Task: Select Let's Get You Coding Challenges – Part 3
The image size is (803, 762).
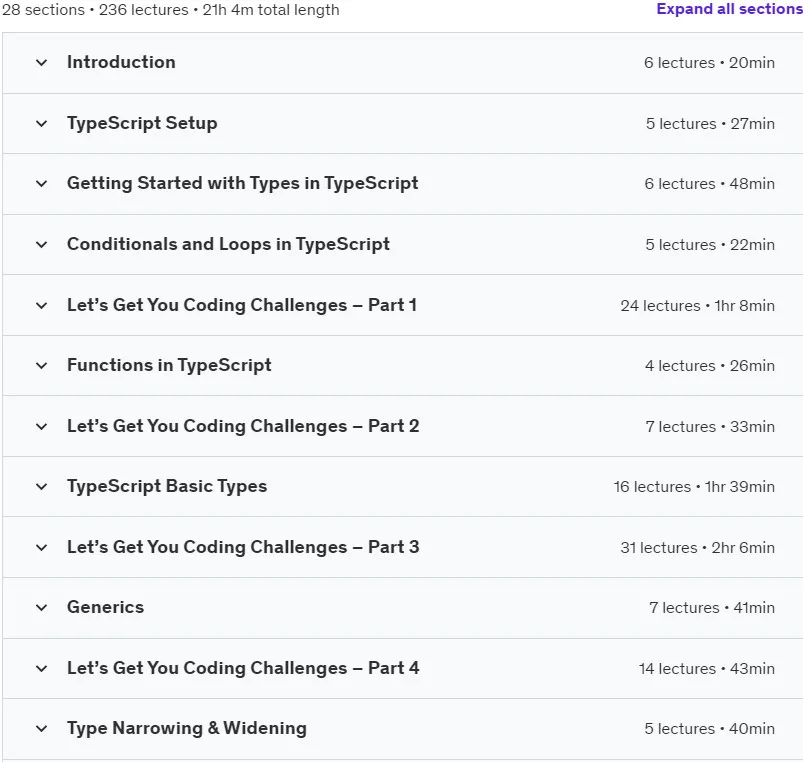Action: coord(243,547)
